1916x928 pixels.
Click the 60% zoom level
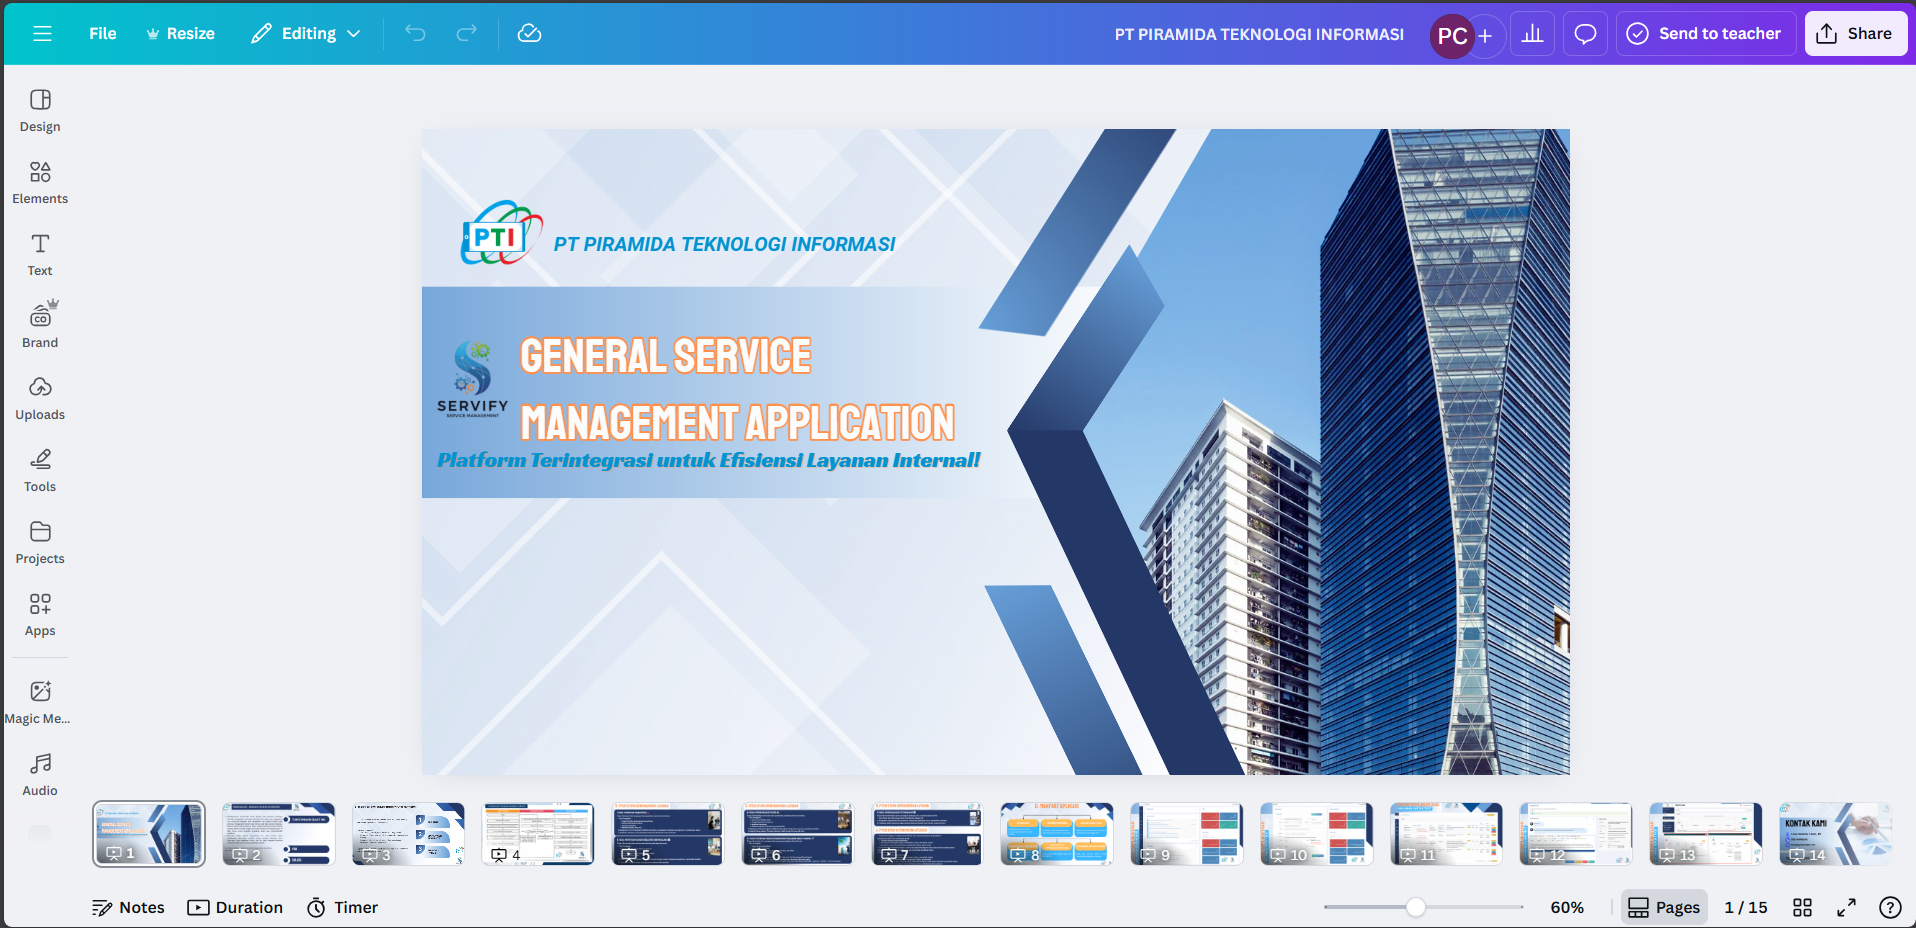(1567, 907)
